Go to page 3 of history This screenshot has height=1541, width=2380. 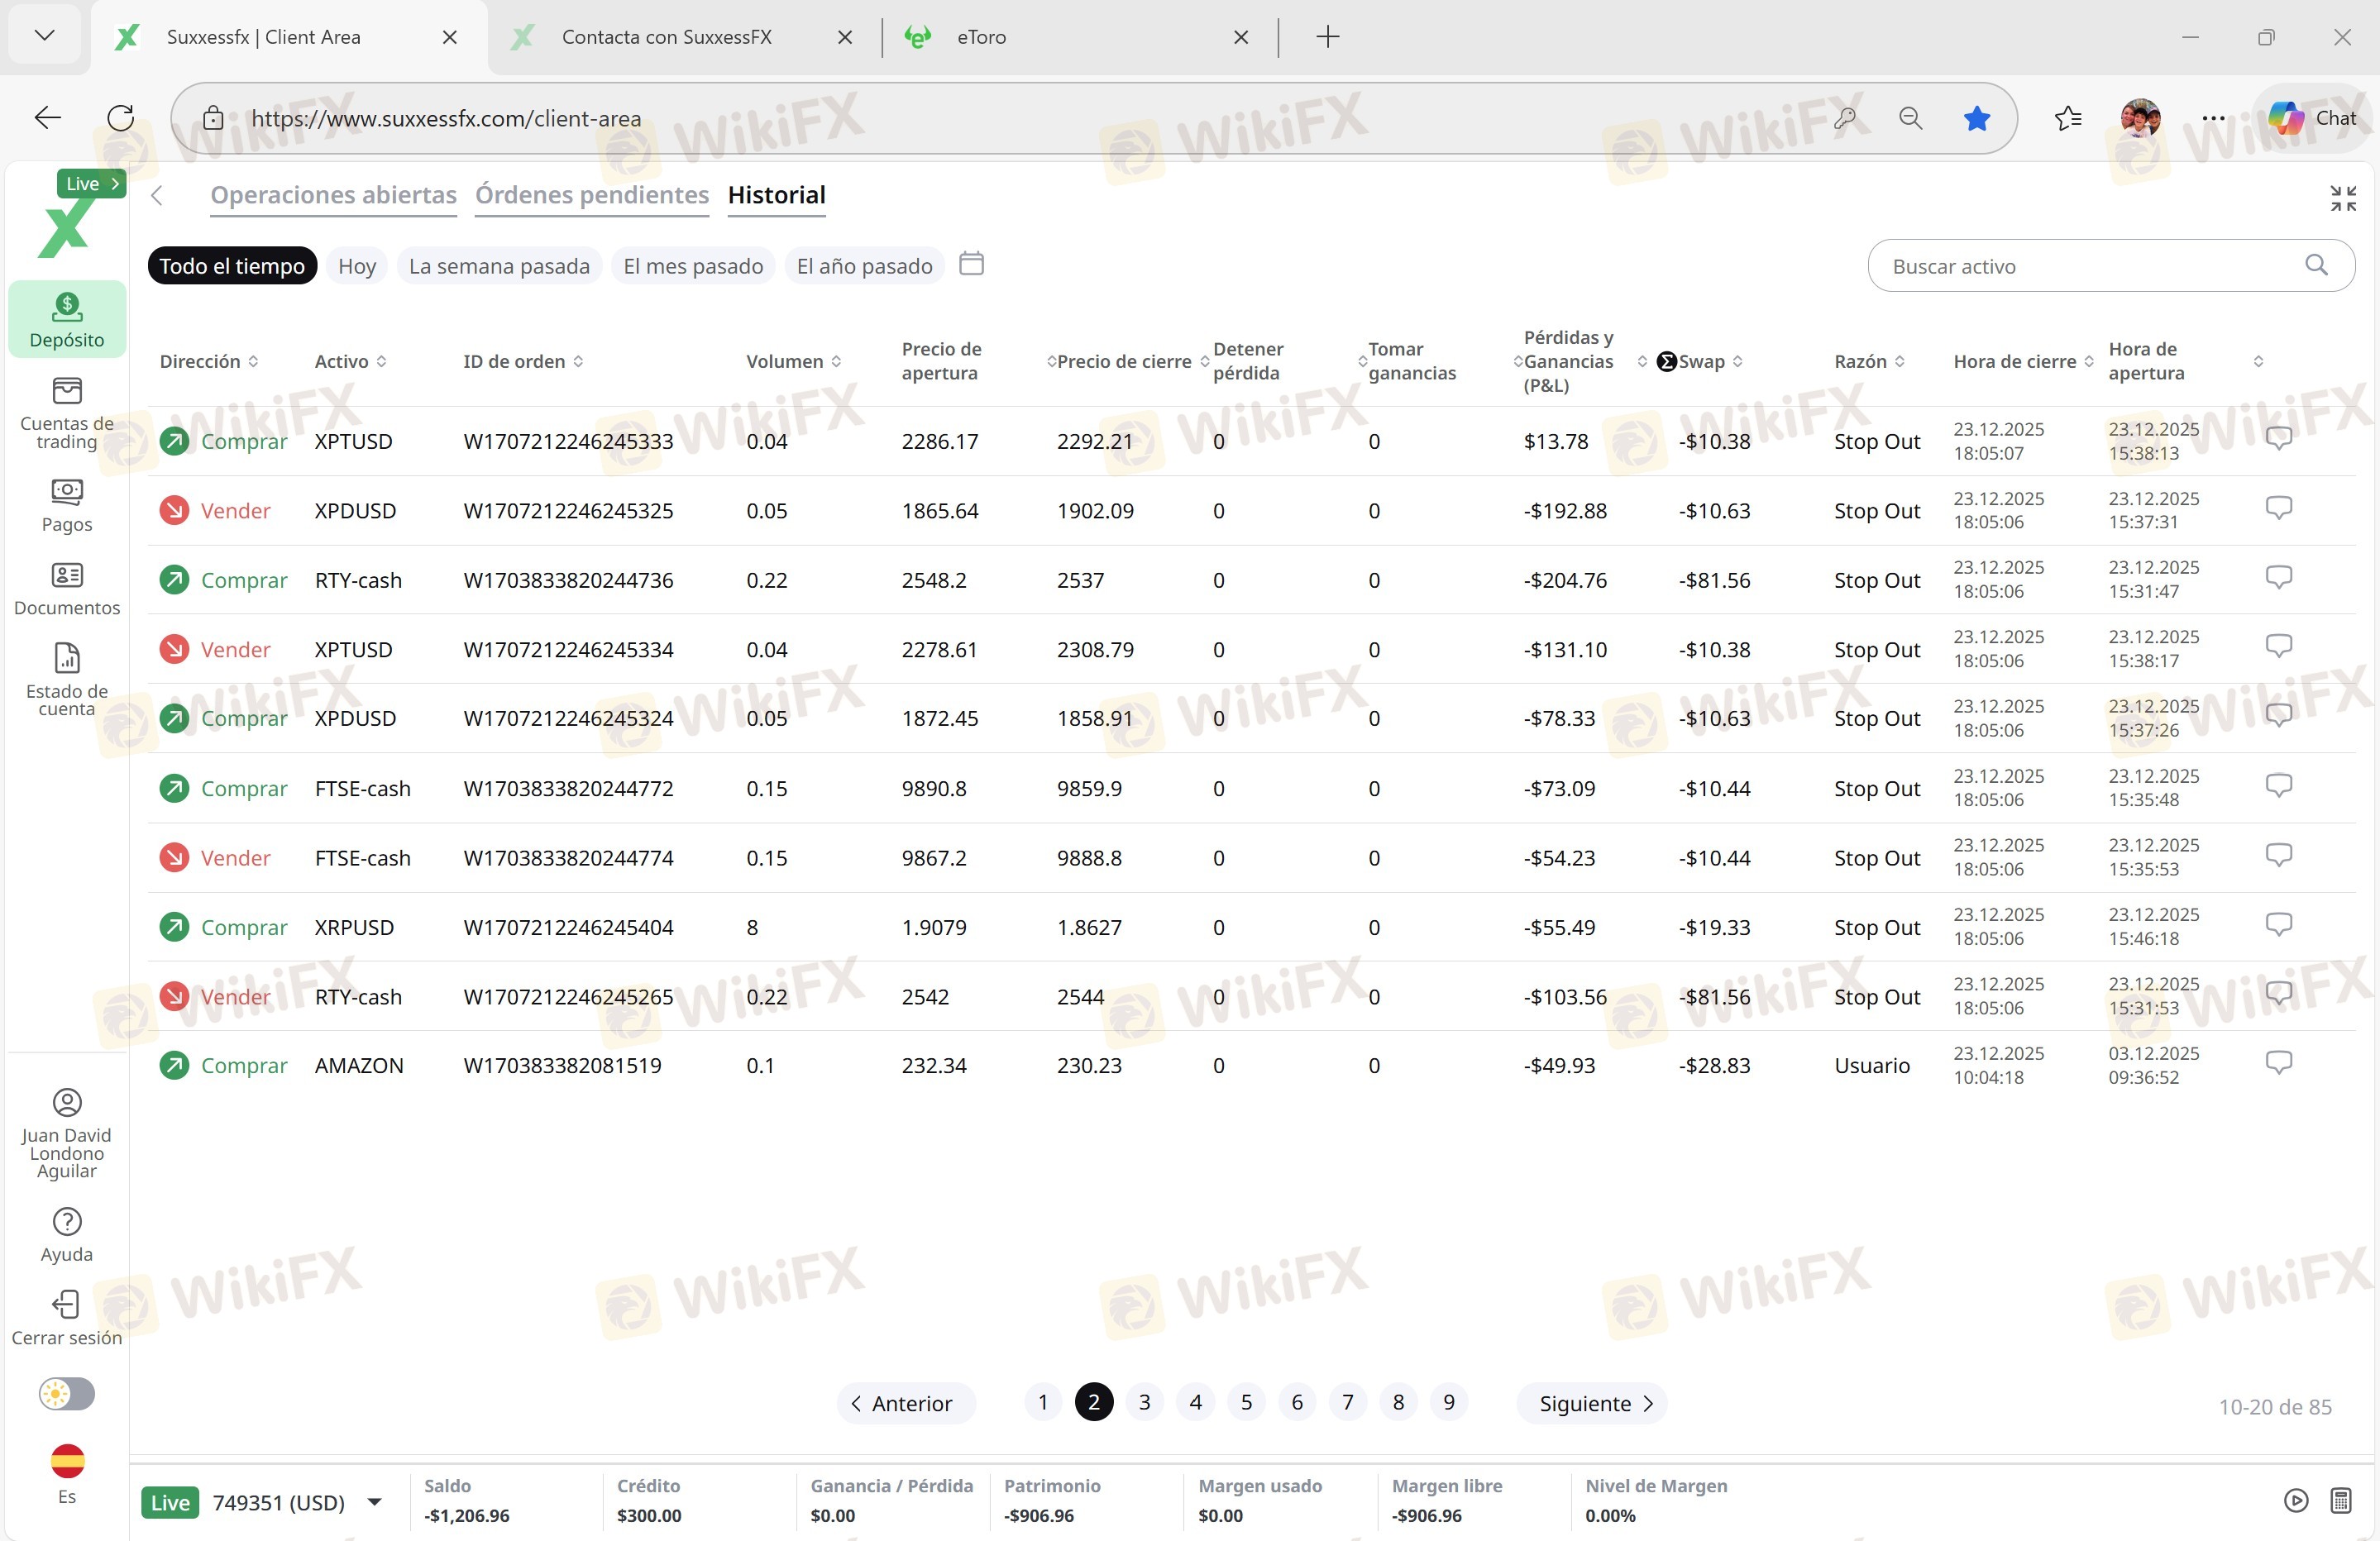[x=1144, y=1402]
